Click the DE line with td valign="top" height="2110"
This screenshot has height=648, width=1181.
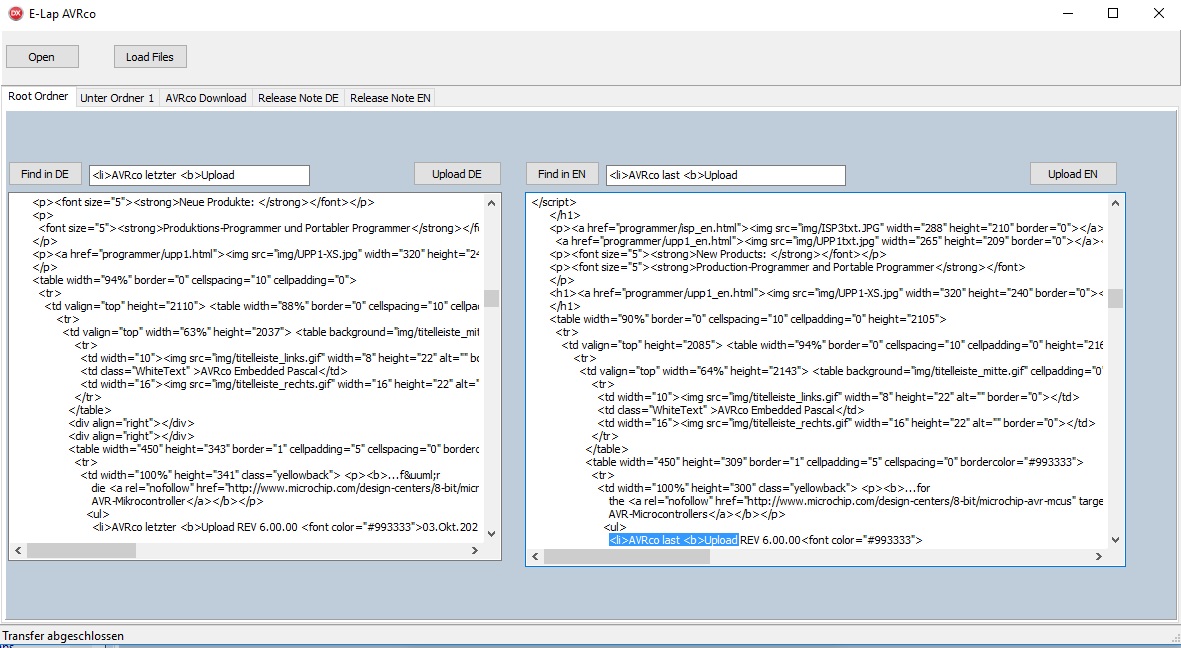[261, 307]
